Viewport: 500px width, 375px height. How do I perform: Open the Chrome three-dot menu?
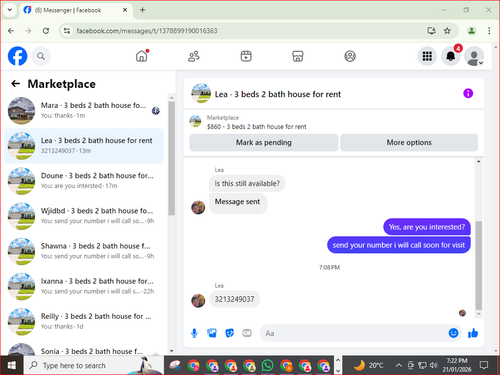(x=489, y=31)
